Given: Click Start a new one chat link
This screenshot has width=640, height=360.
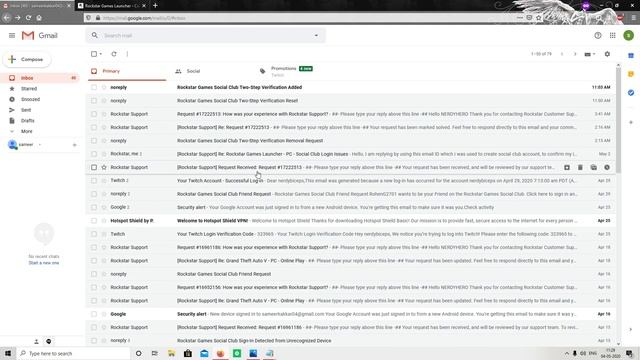Looking at the screenshot, I should (x=44, y=263).
